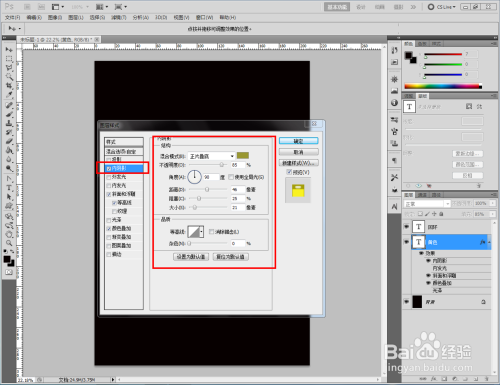Open the Info panel icon in dock
The width and height of the screenshot is (500, 385).
[x=395, y=103]
